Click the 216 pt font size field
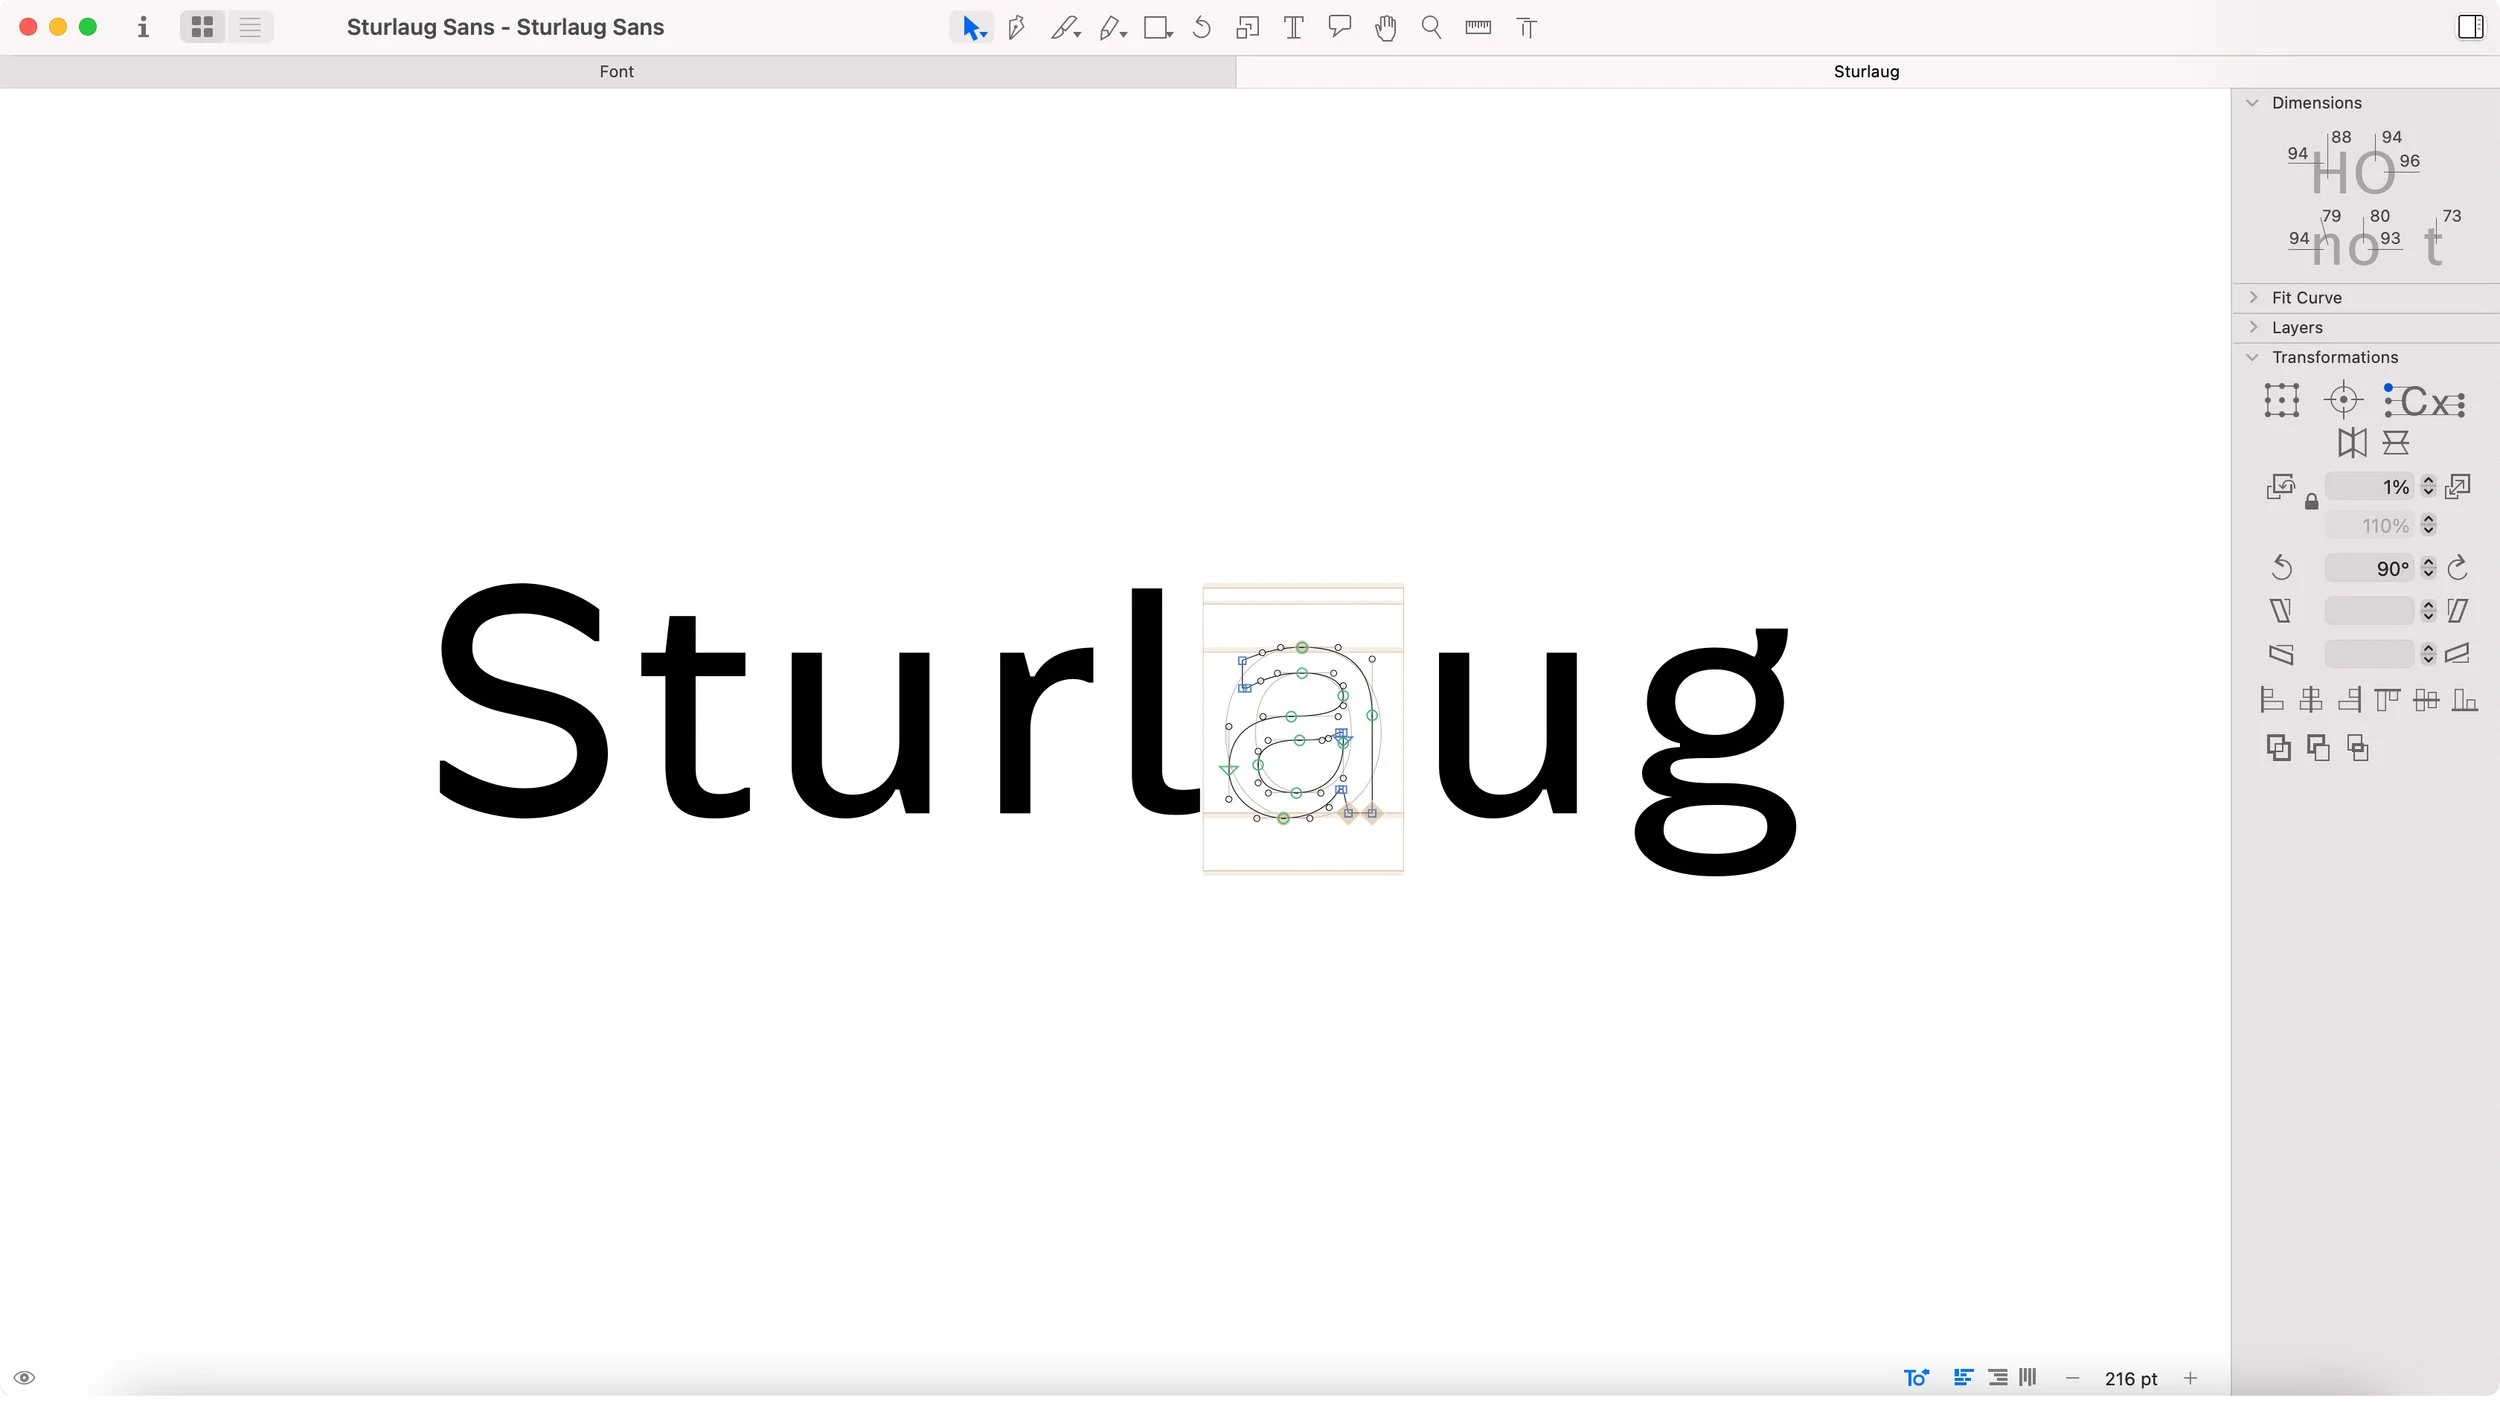The image size is (2500, 1406). [2131, 1377]
